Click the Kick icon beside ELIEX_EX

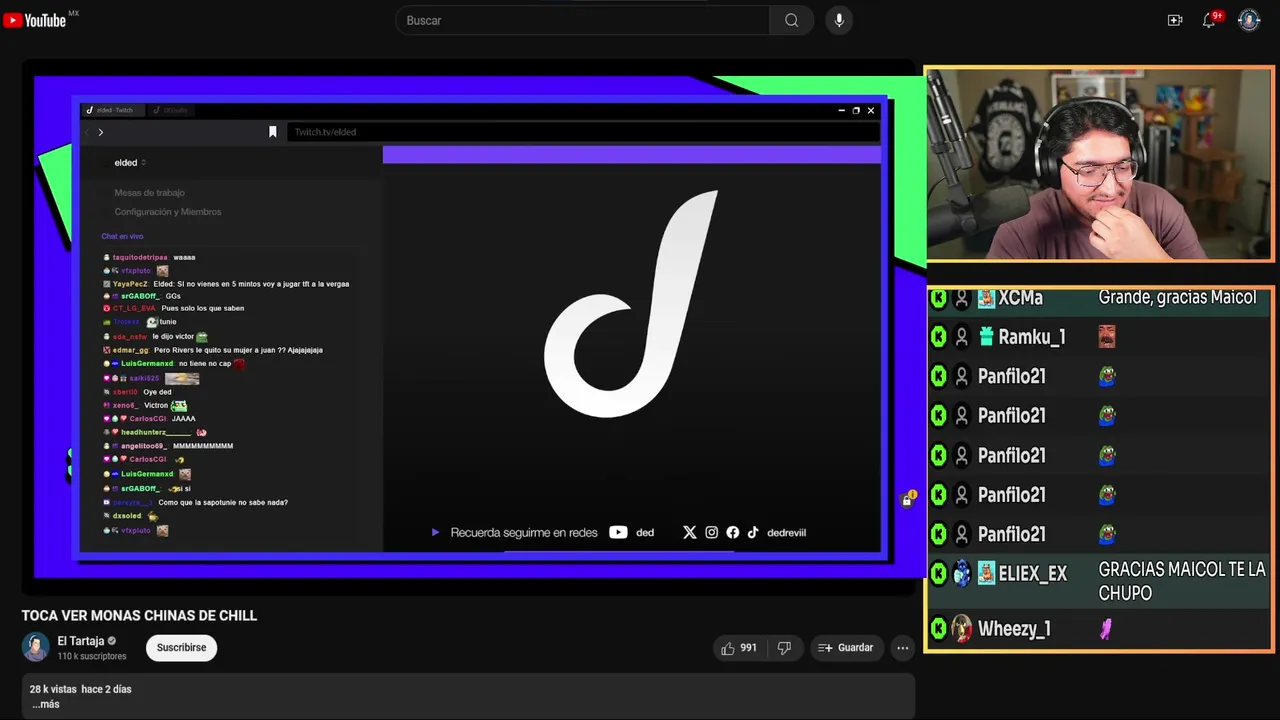(x=938, y=573)
